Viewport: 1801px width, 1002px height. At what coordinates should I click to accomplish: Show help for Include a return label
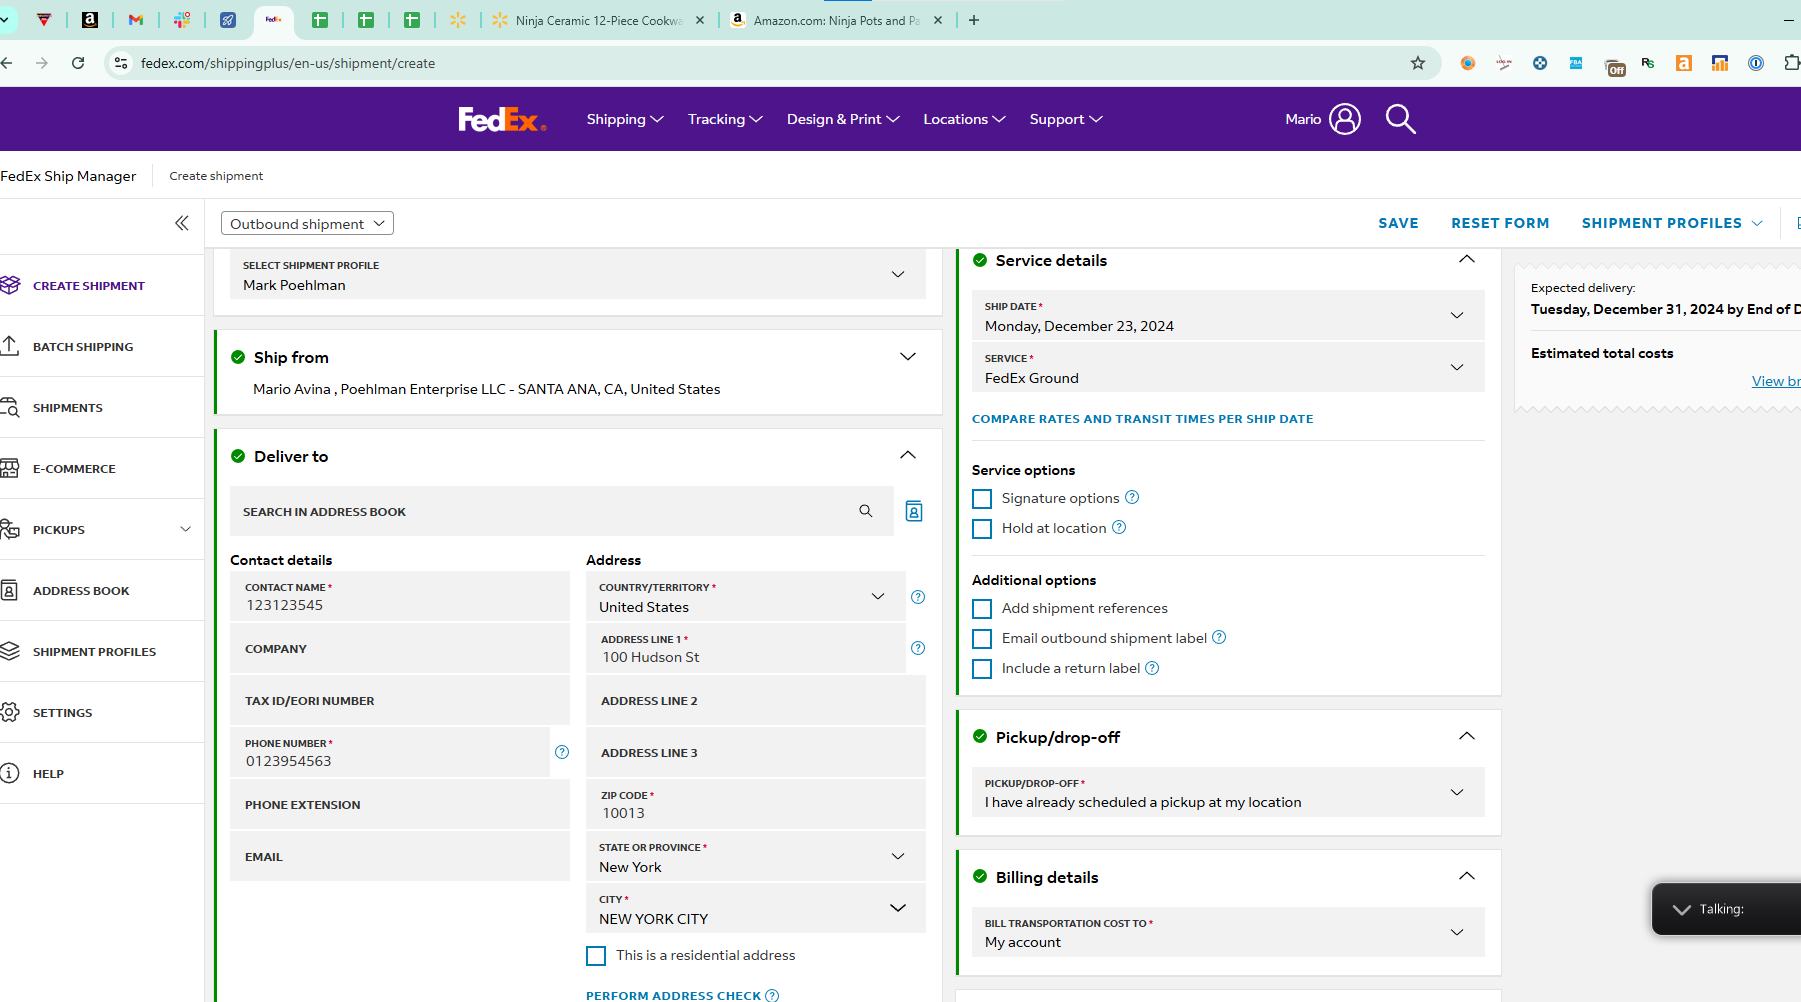pos(1152,668)
